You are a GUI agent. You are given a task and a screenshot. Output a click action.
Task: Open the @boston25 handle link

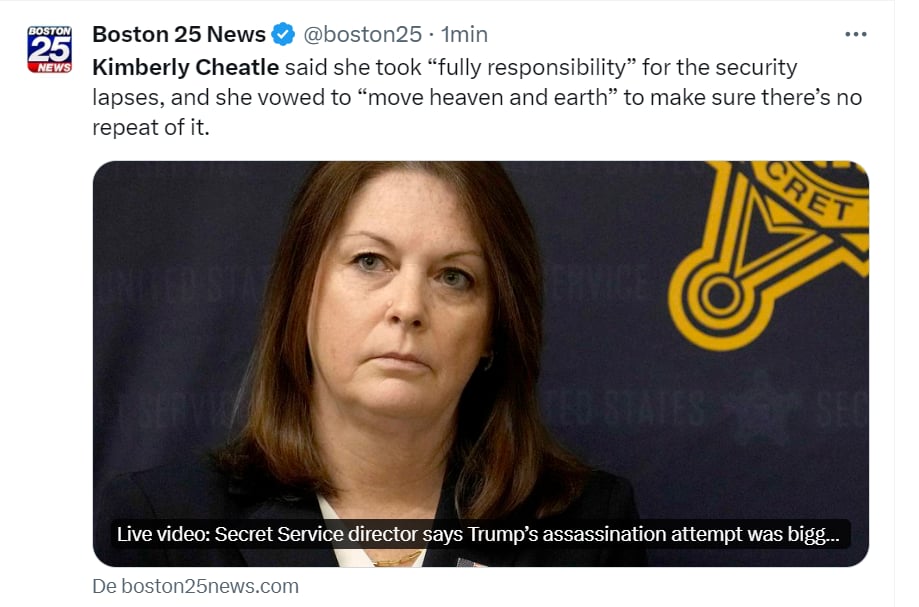coord(362,35)
